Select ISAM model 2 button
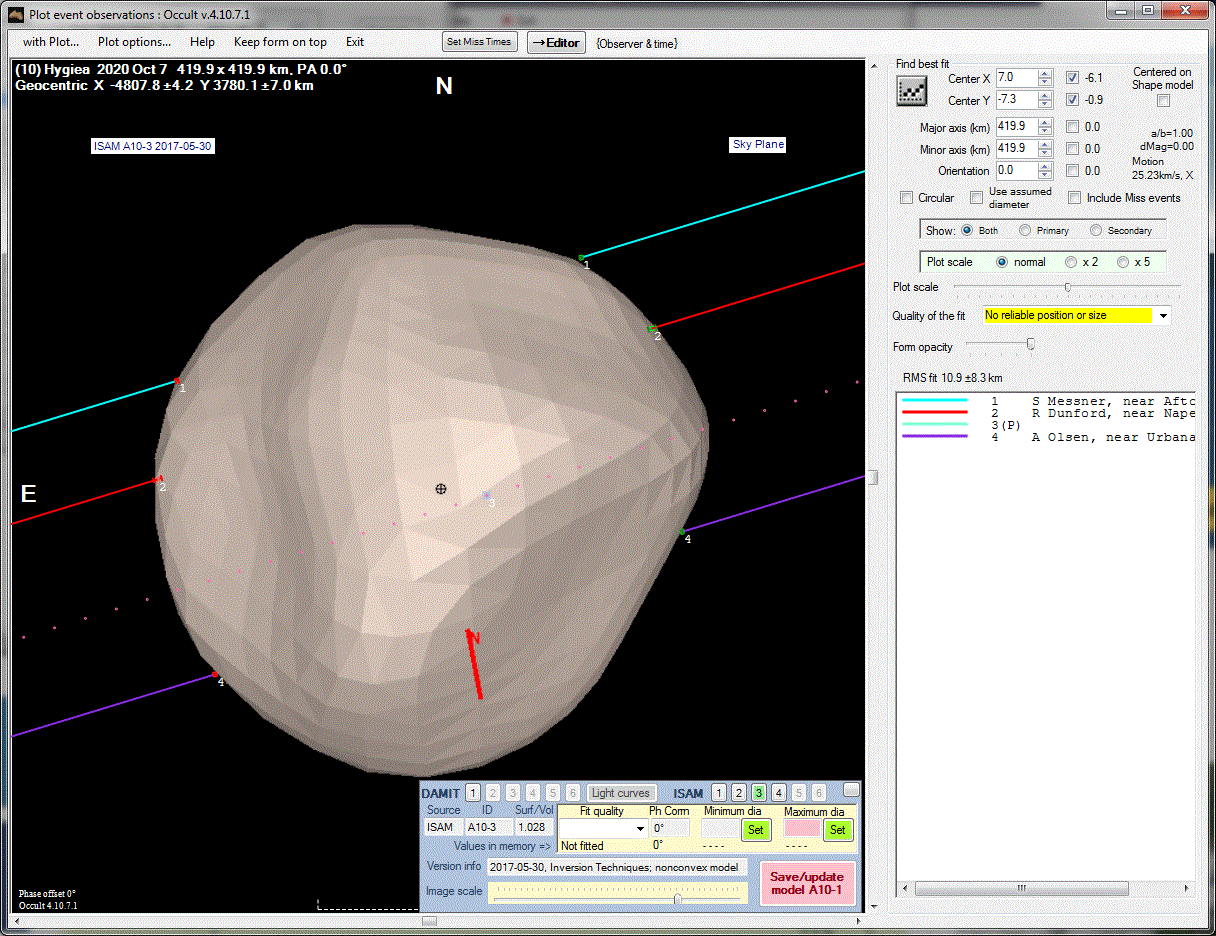Screen dimensions: 1216x936 click(x=739, y=793)
